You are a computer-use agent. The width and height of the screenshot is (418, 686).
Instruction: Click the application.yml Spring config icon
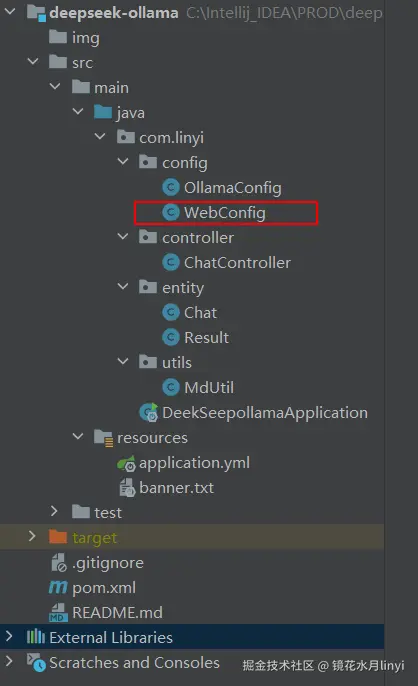(126, 463)
